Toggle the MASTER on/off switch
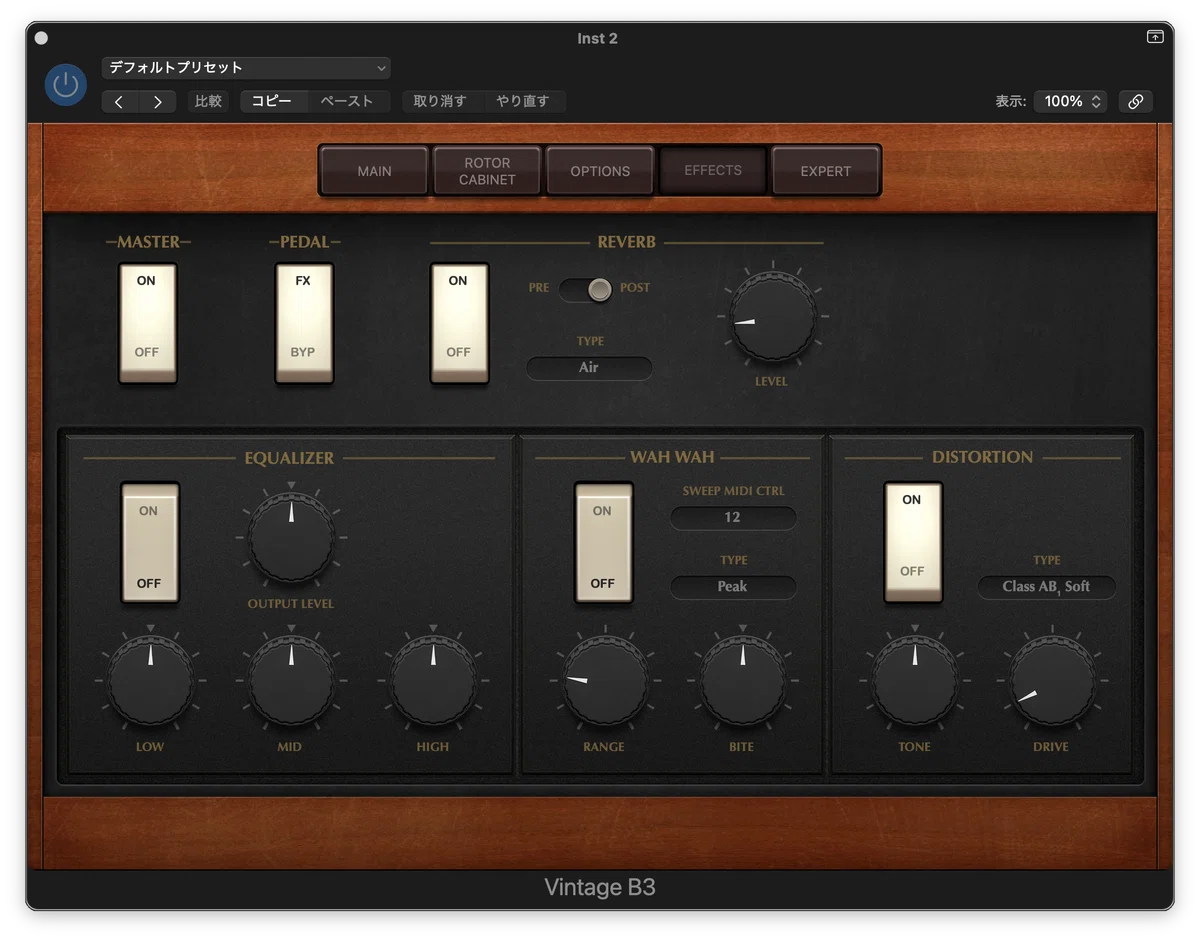This screenshot has width=1200, height=941. [x=148, y=323]
